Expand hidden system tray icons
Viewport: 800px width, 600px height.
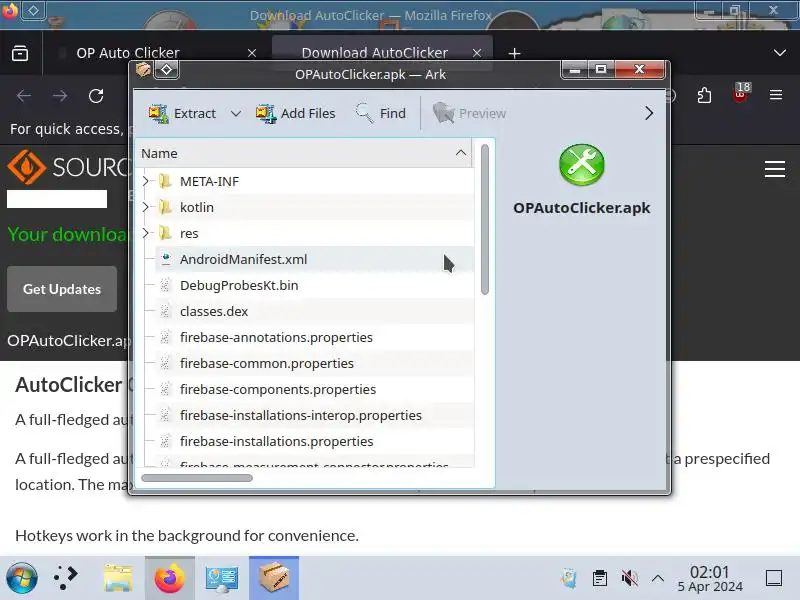[x=658, y=578]
